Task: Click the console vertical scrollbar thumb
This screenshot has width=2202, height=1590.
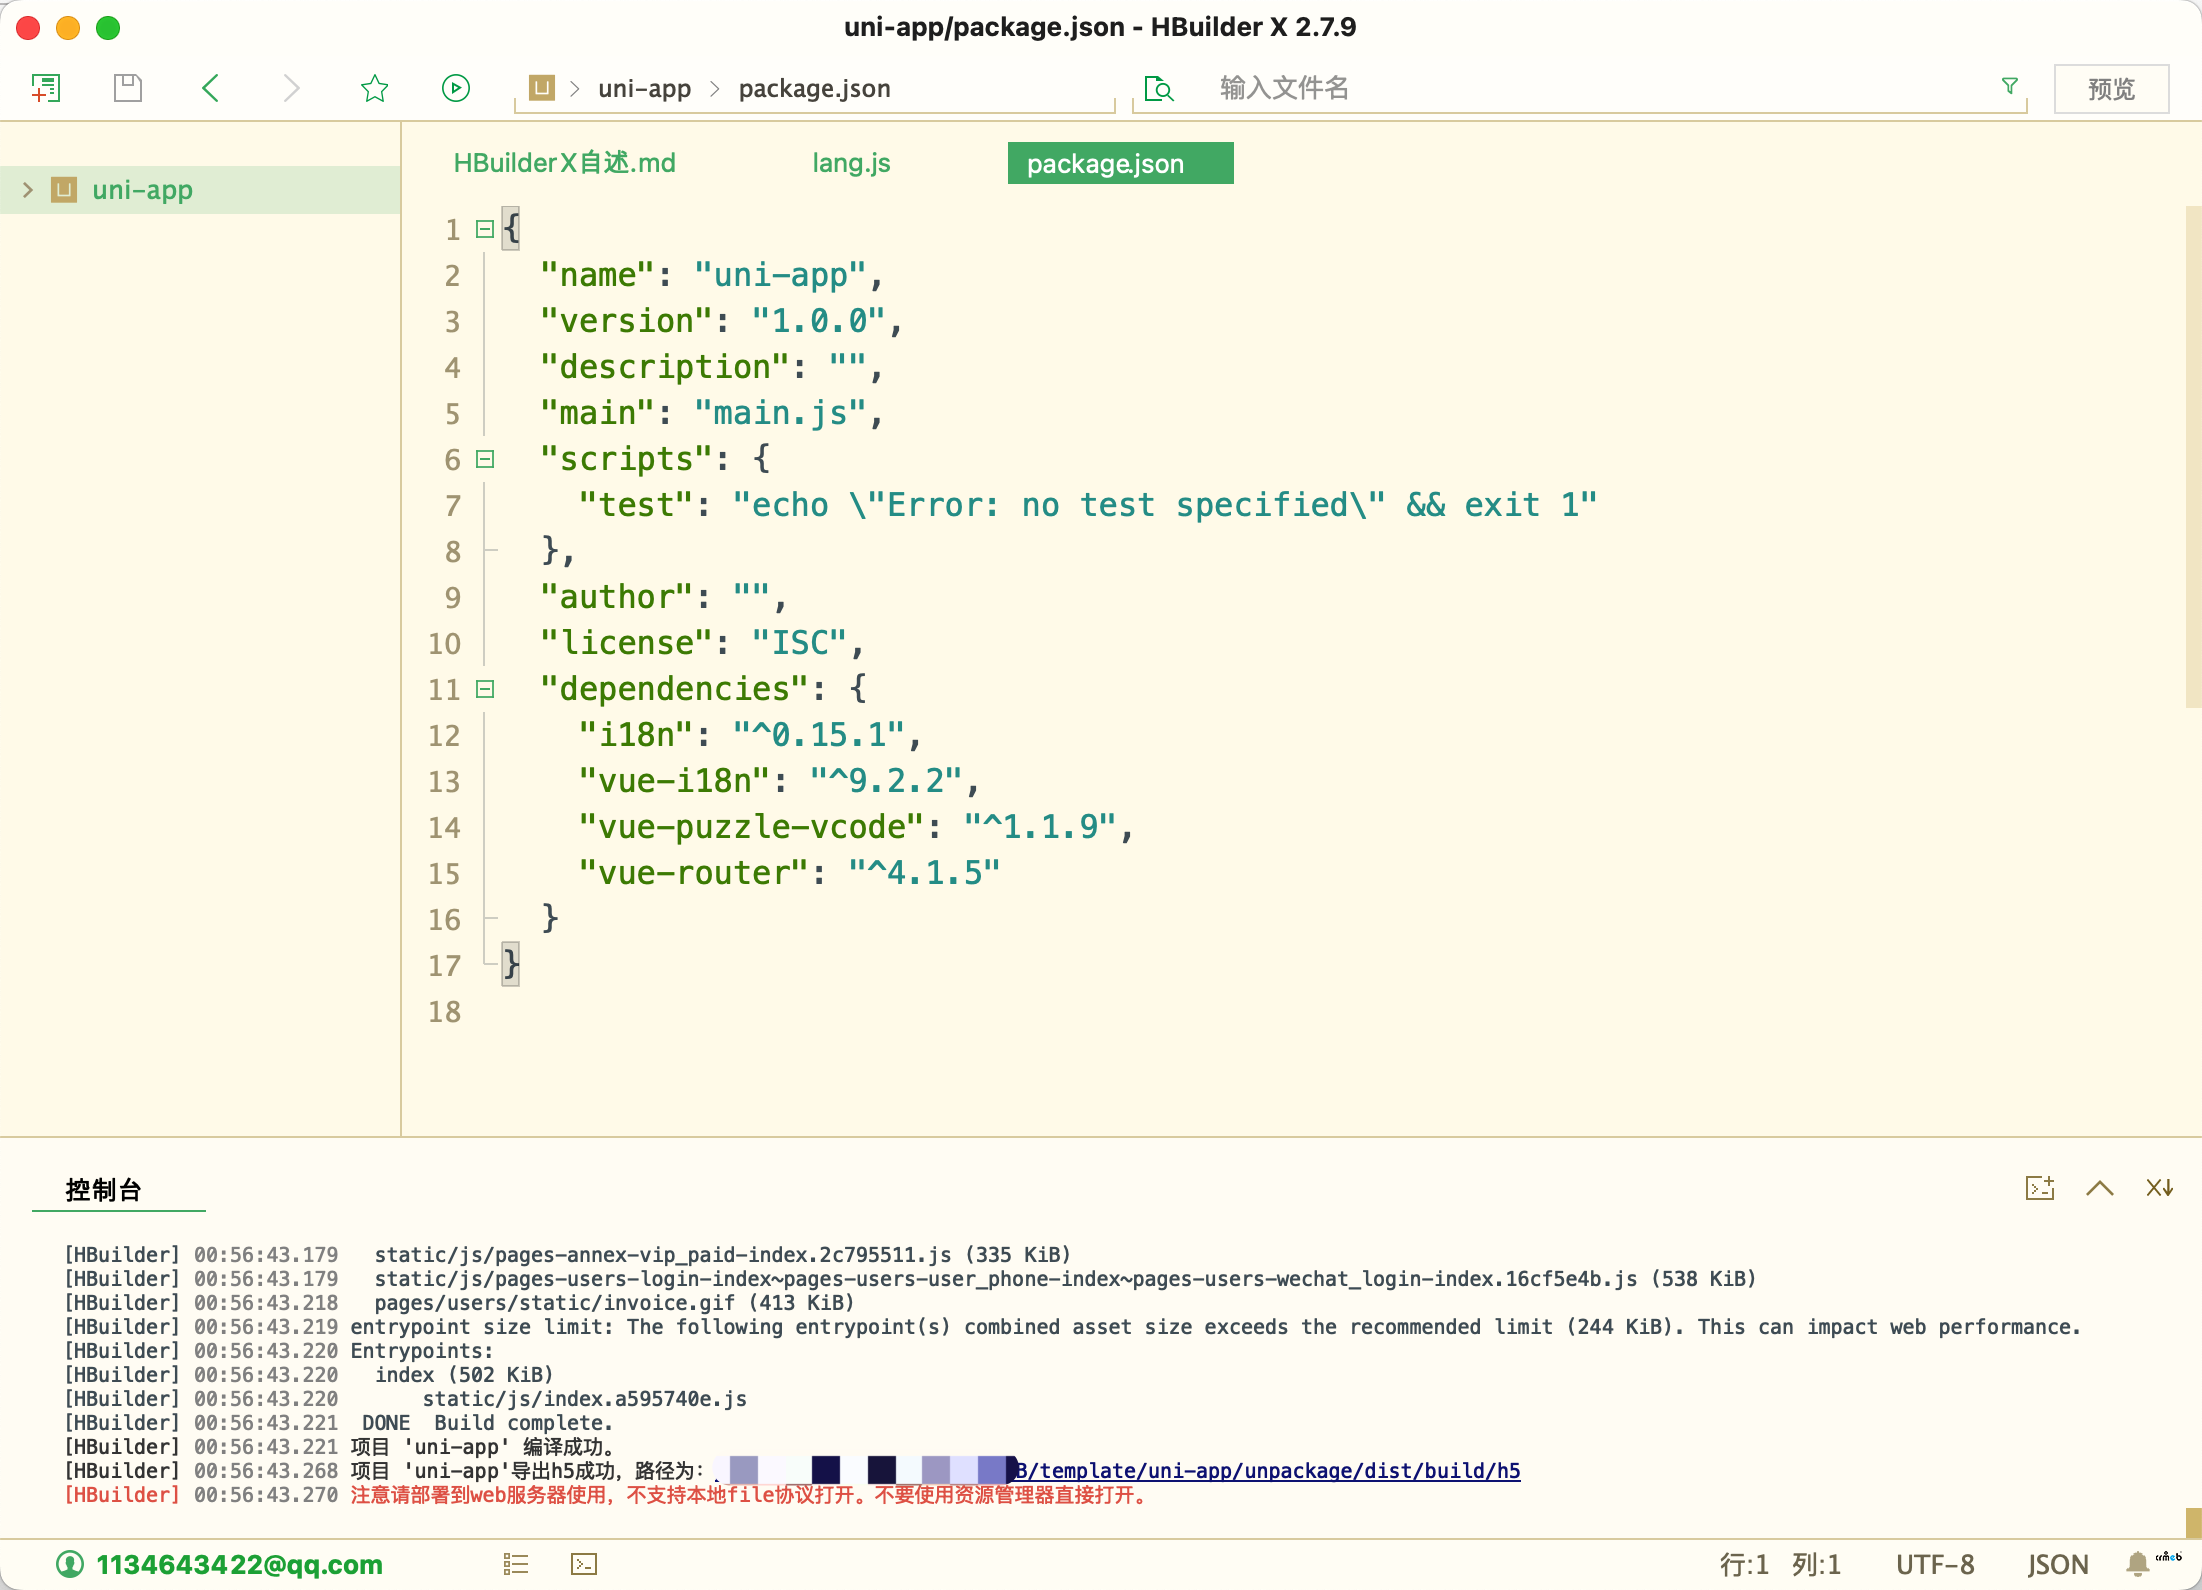Action: (x=2193, y=1523)
